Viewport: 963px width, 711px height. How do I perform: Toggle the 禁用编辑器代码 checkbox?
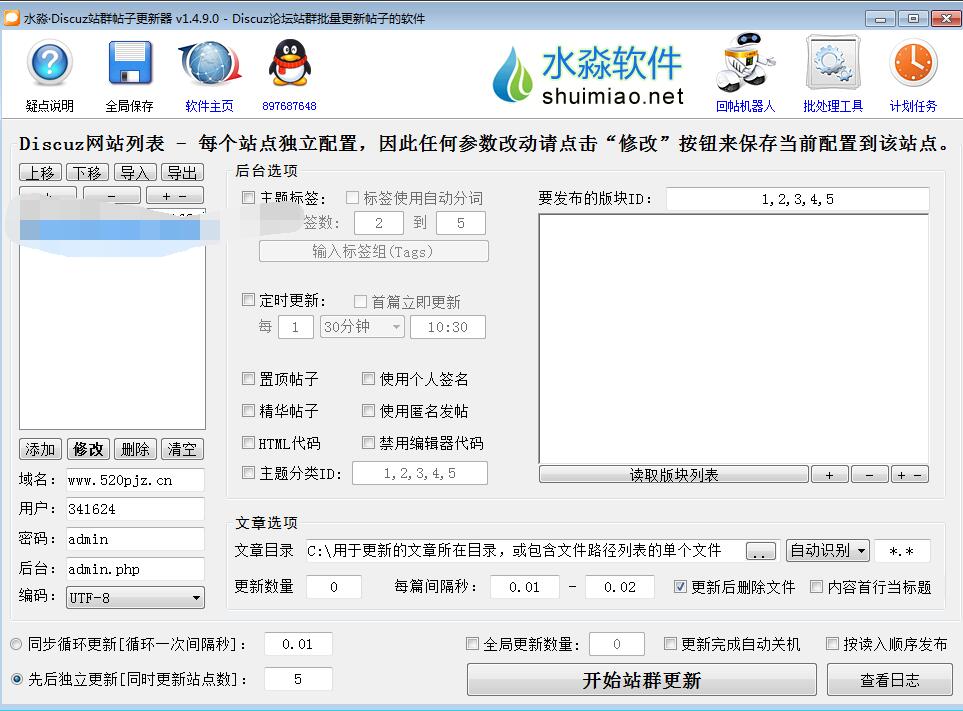click(368, 443)
